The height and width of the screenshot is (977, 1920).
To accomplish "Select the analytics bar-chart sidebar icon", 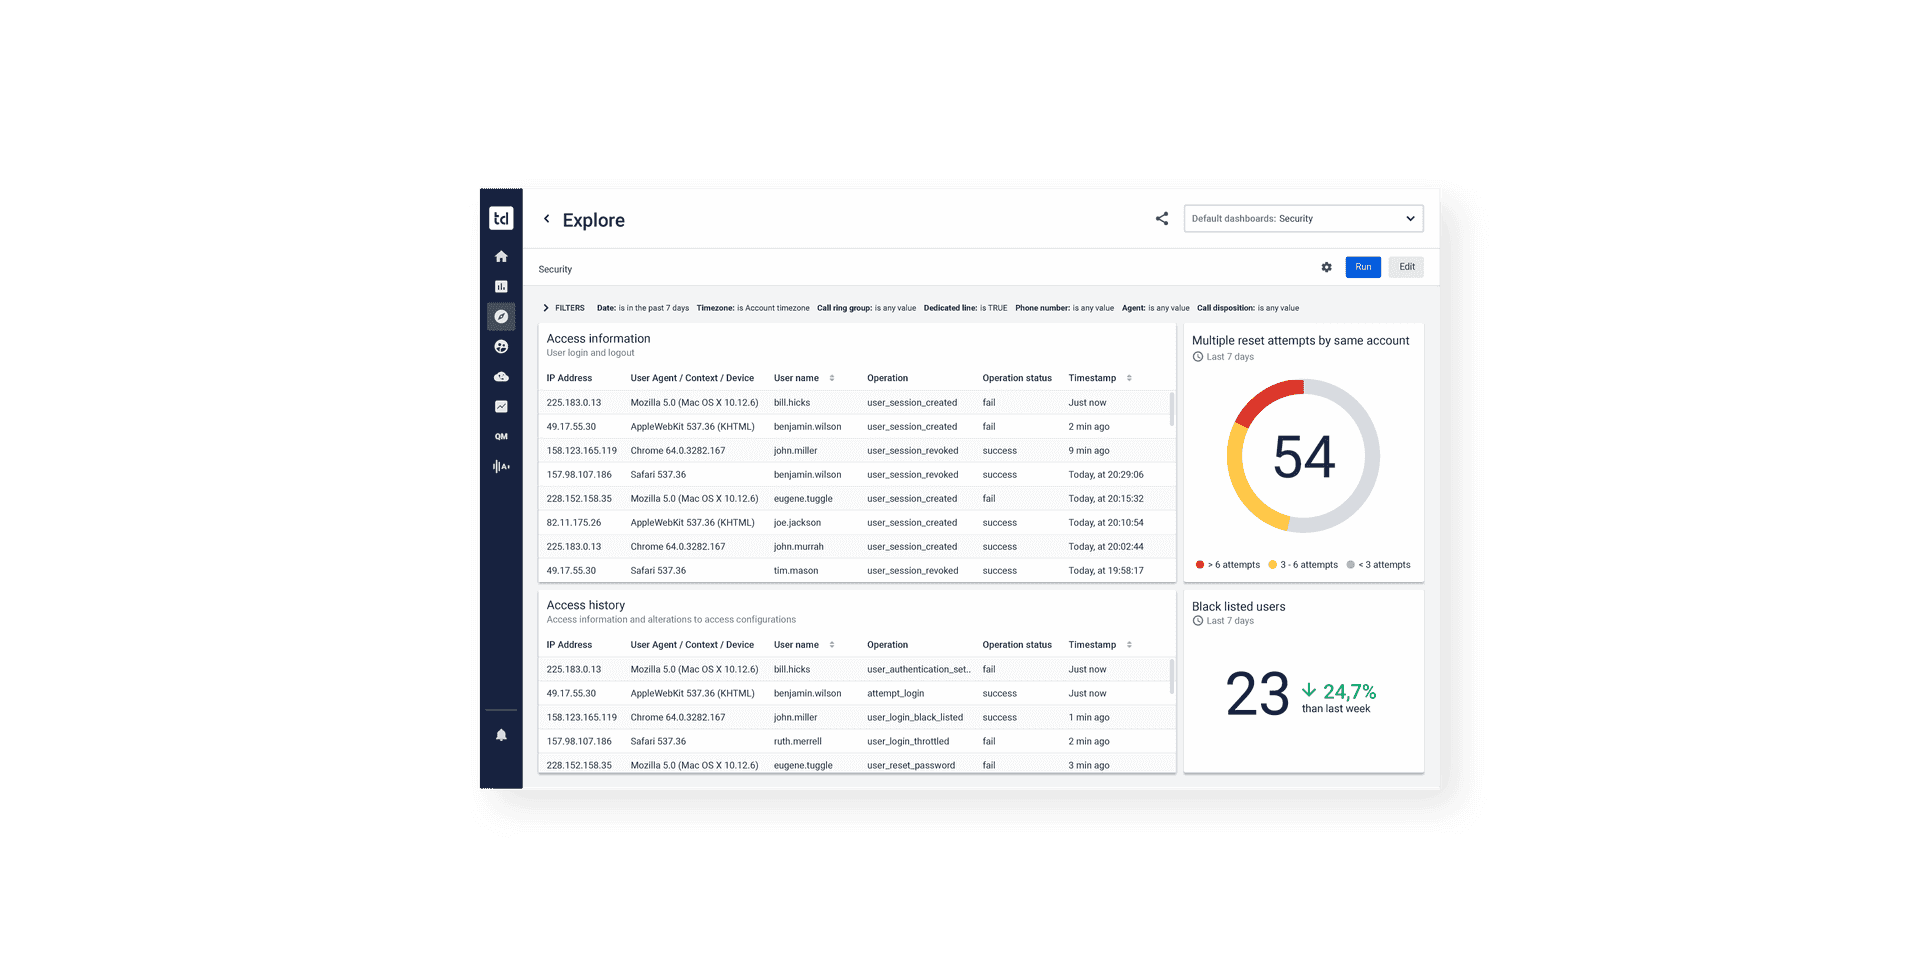I will pyautogui.click(x=501, y=286).
